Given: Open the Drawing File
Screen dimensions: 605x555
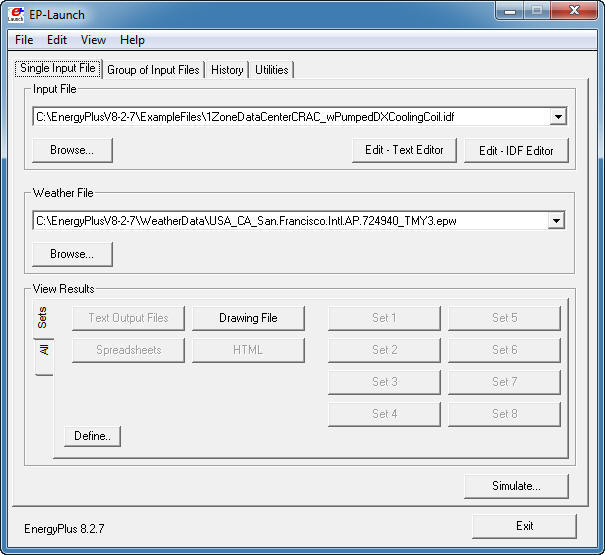Looking at the screenshot, I should [248, 318].
